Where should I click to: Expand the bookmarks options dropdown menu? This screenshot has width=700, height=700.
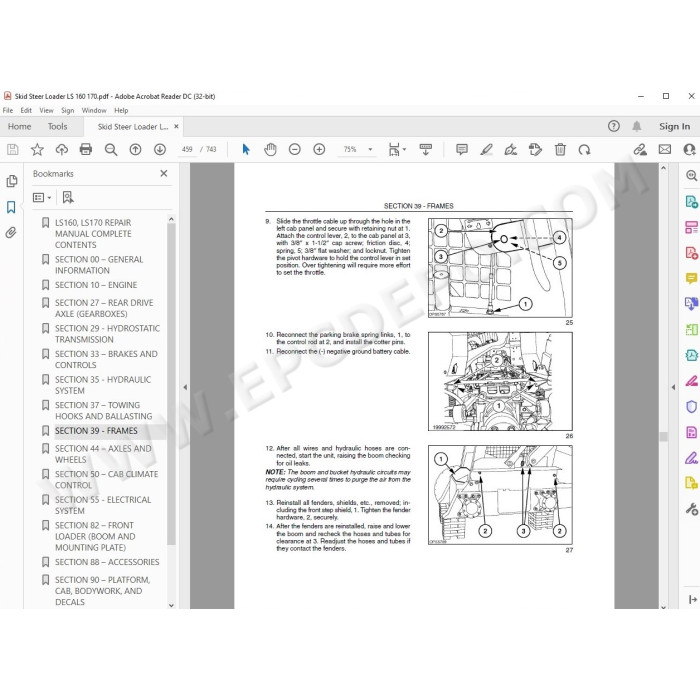(42, 197)
